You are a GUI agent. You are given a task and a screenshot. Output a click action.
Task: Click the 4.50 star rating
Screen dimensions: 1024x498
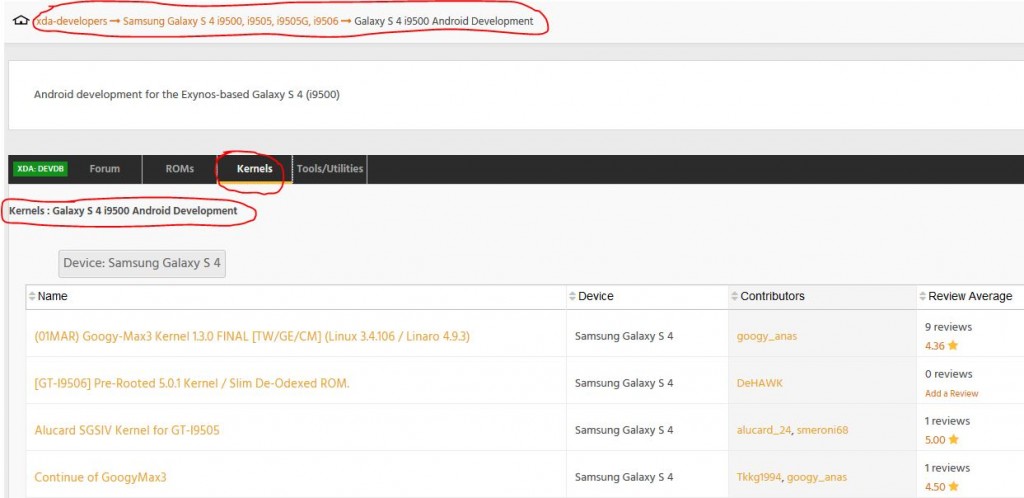(x=942, y=487)
